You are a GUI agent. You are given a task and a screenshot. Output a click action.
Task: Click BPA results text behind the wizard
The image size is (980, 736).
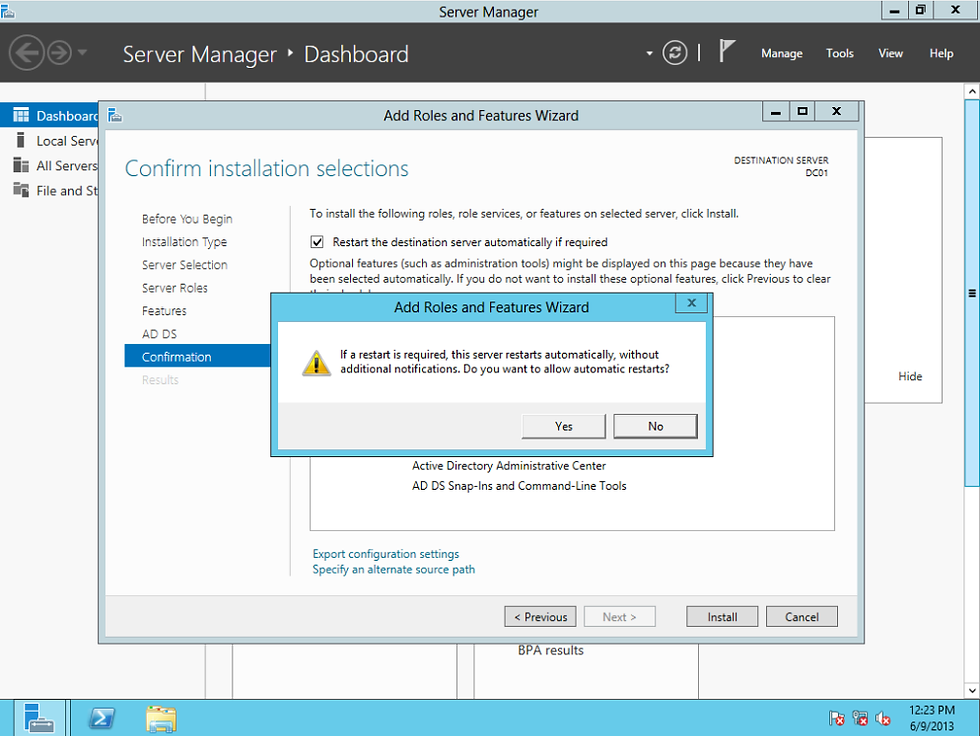pos(551,650)
